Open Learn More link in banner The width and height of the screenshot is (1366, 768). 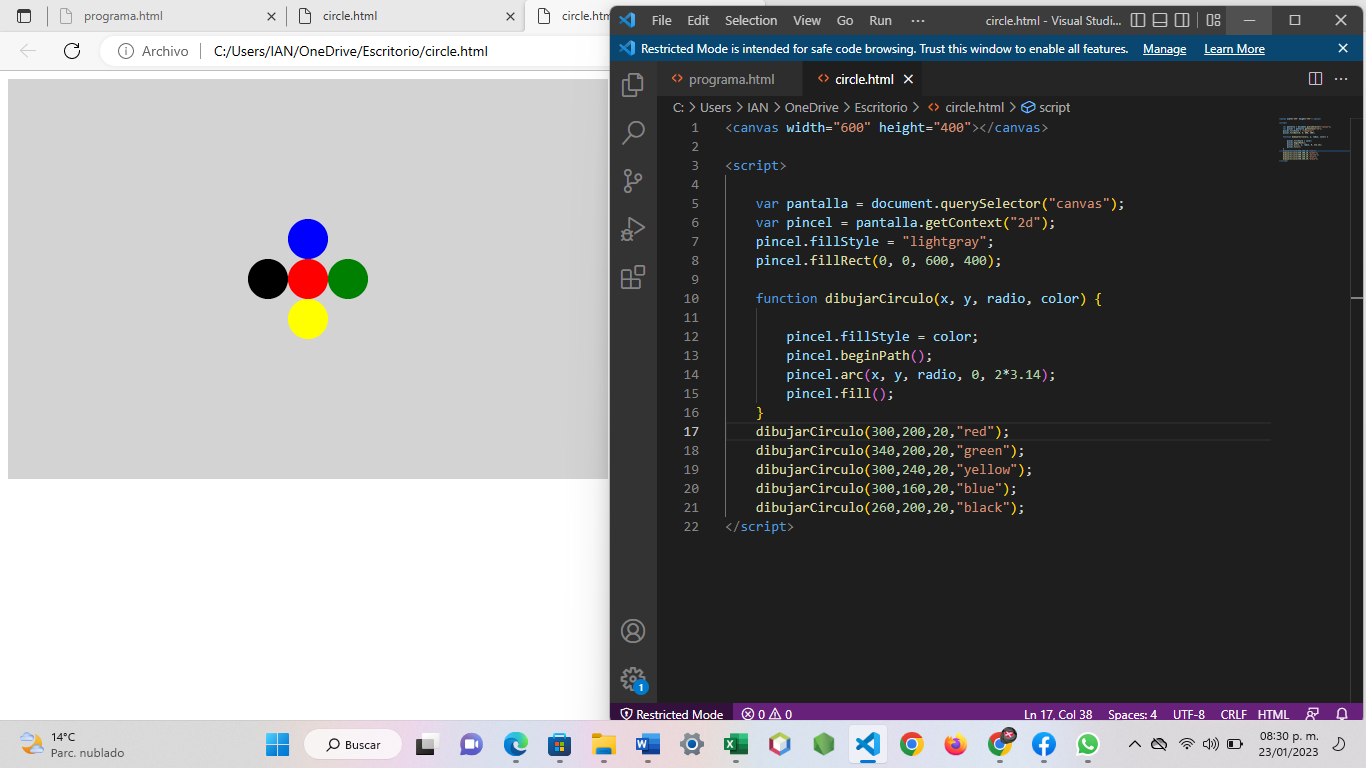(x=1234, y=49)
